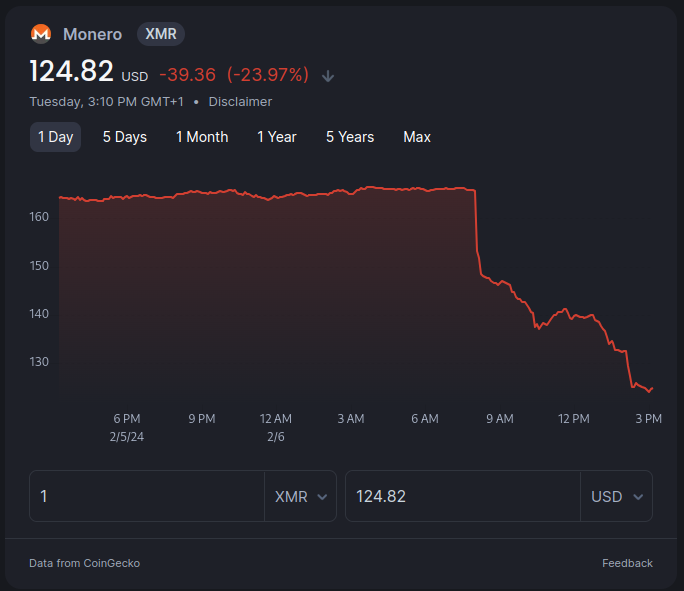Show the Max price history
Screen dimensions: 684x591
pos(417,137)
